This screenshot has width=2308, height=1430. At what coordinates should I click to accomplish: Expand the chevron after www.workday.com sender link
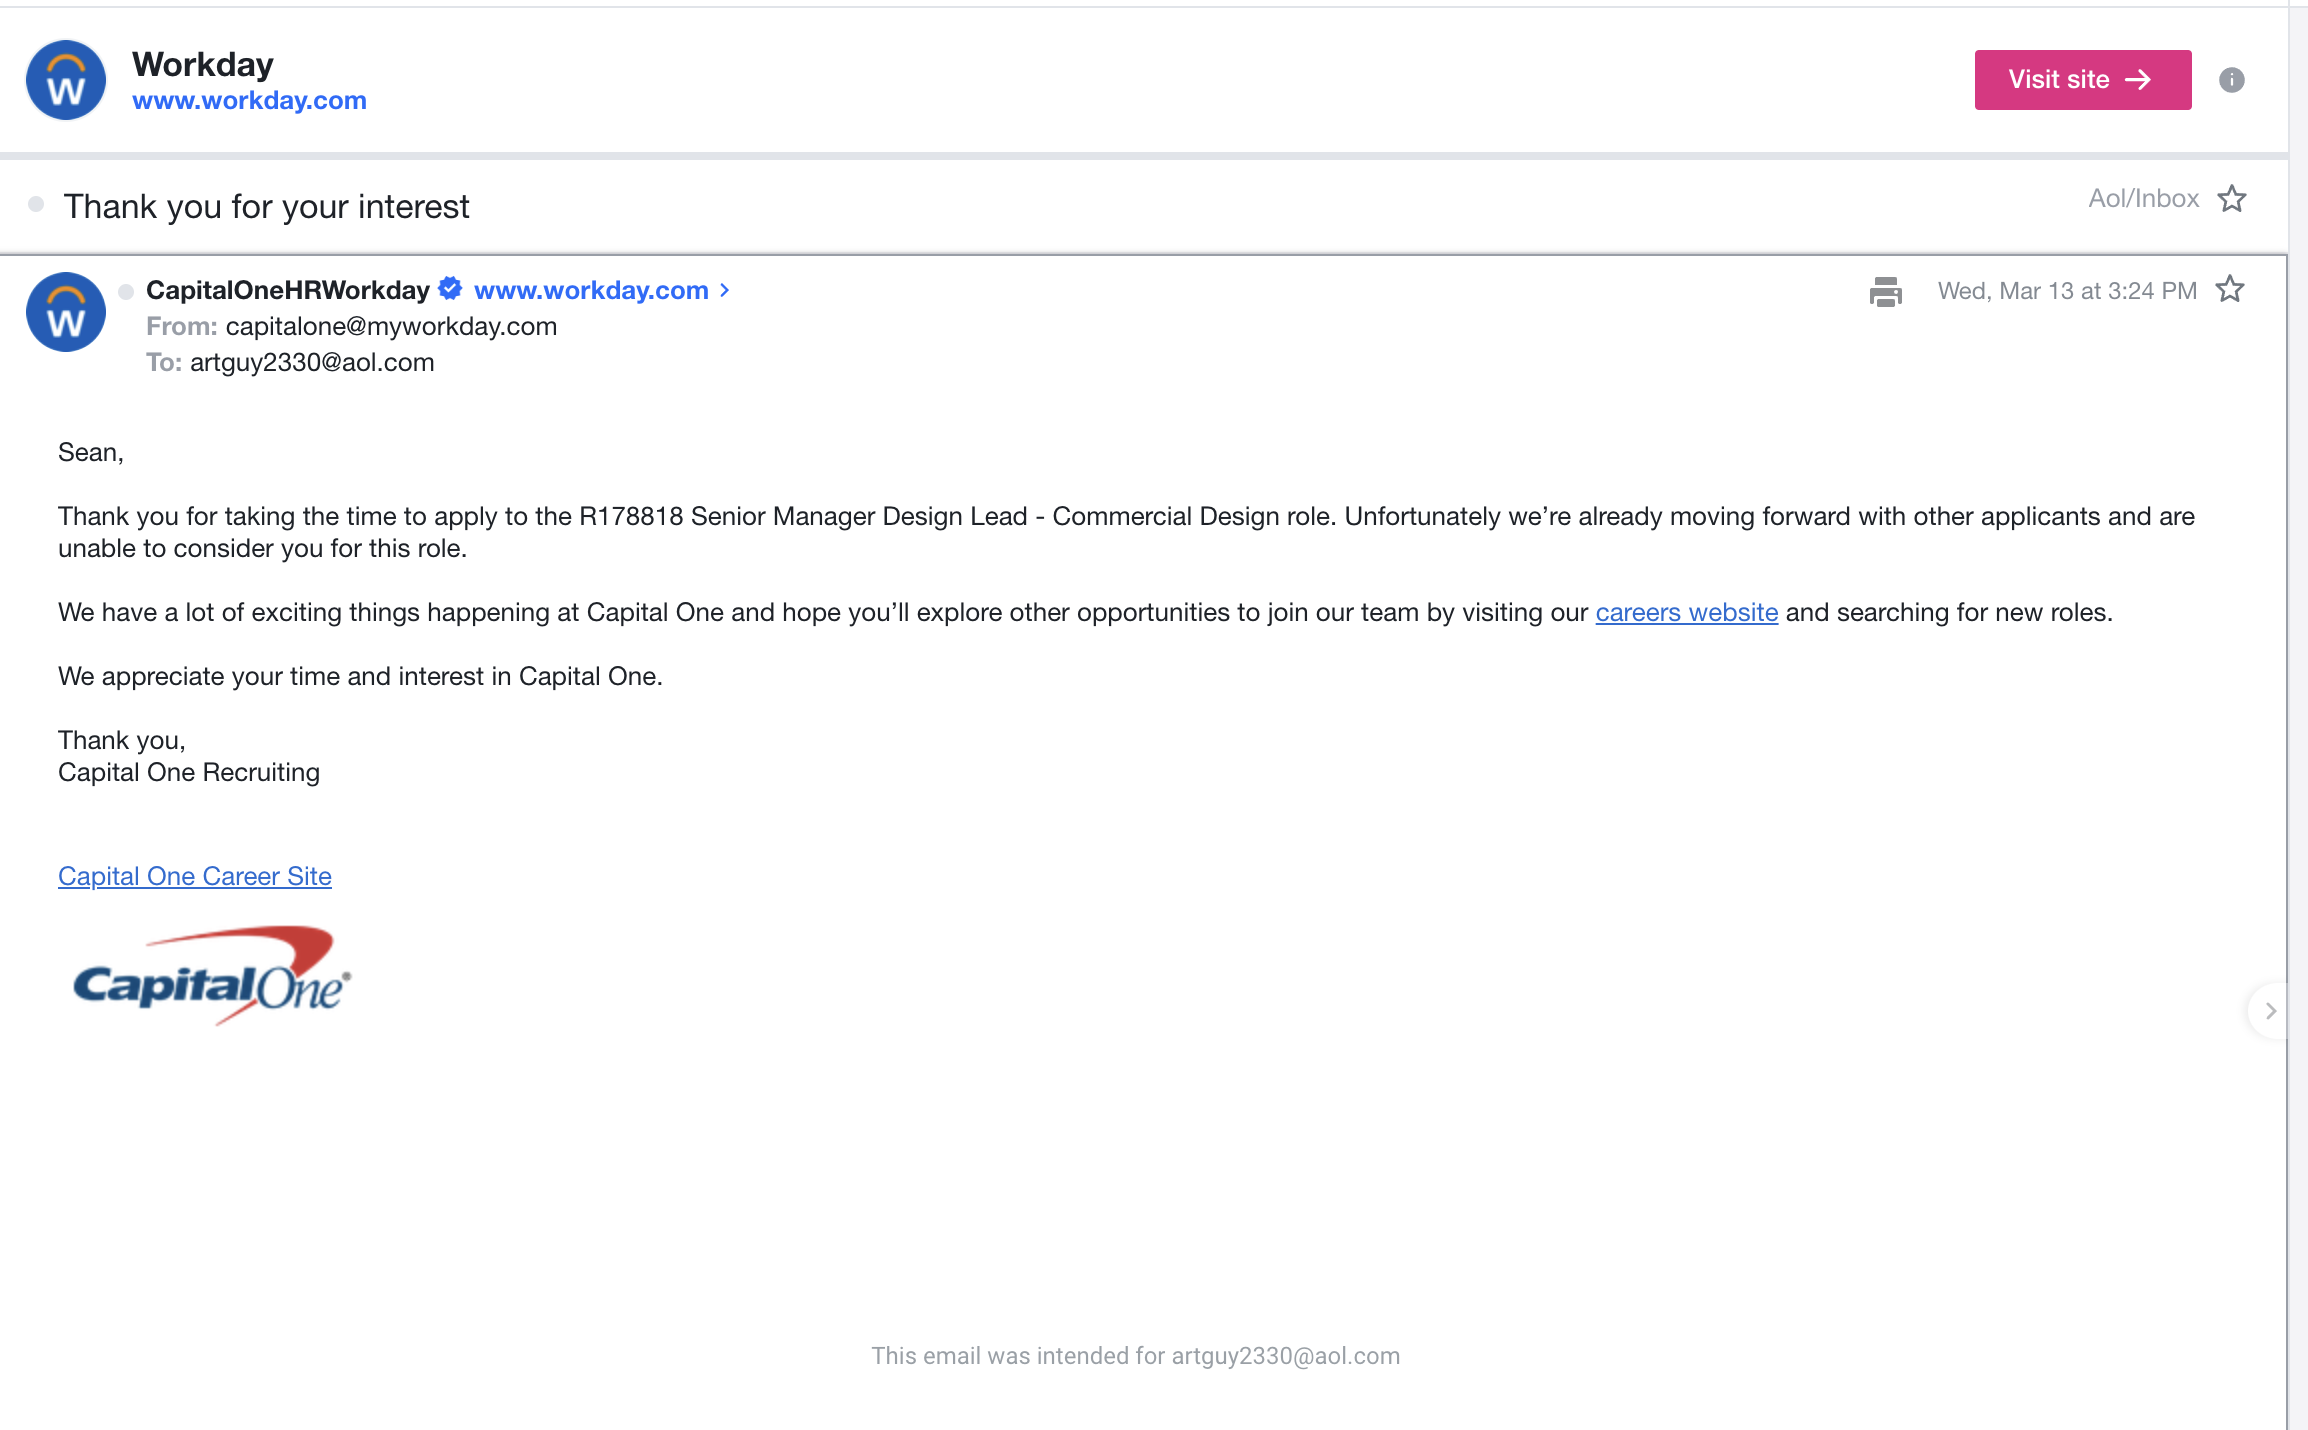(724, 290)
